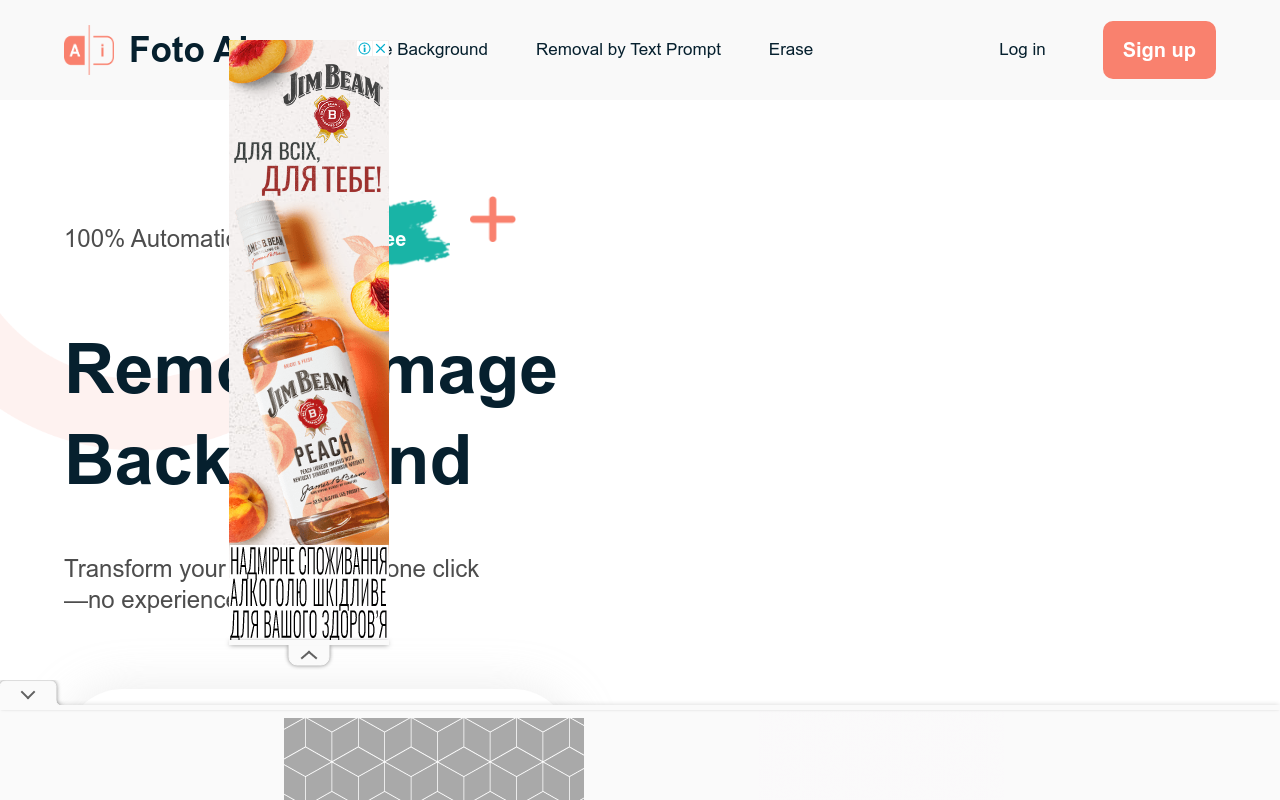This screenshot has width=1280, height=800.
Task: Click the Sign up button
Action: pos(1159,50)
